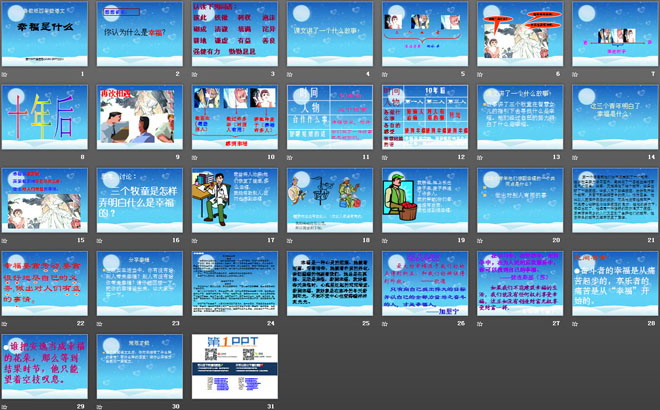Choose slide 7 thumbnail
This screenshot has height=410, width=660.
[x=615, y=34]
